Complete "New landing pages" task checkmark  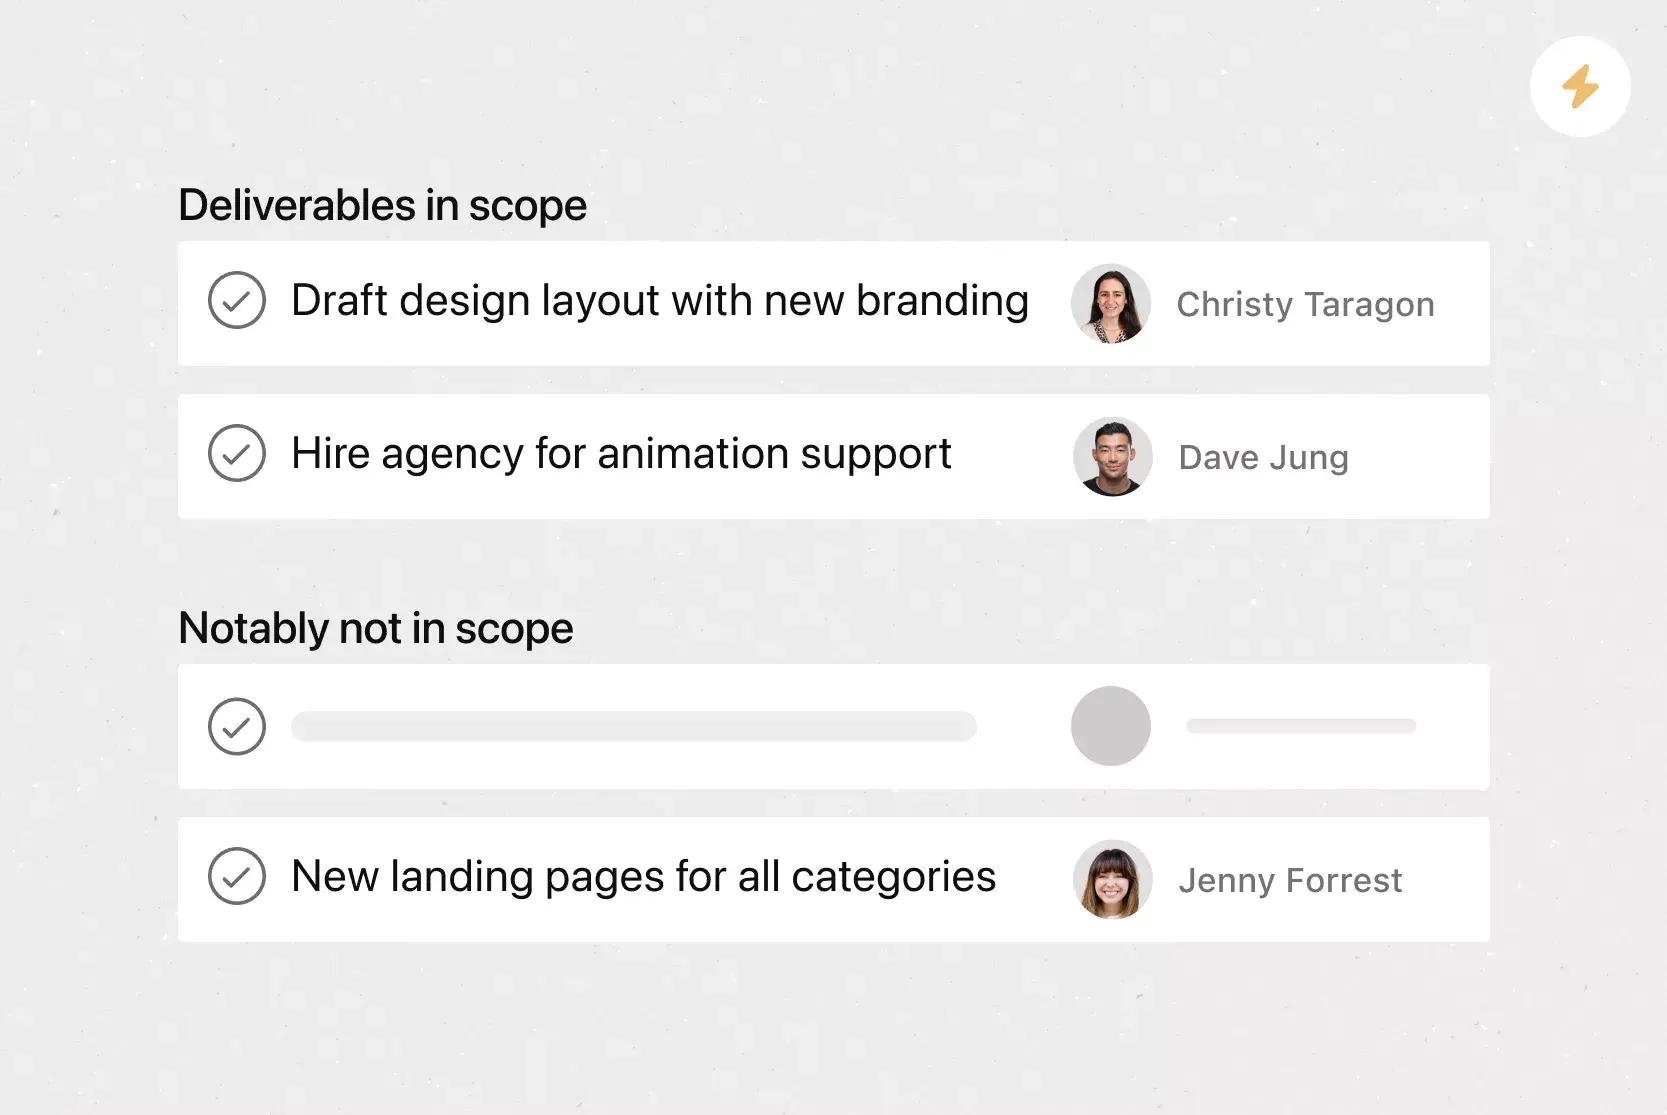(x=237, y=876)
